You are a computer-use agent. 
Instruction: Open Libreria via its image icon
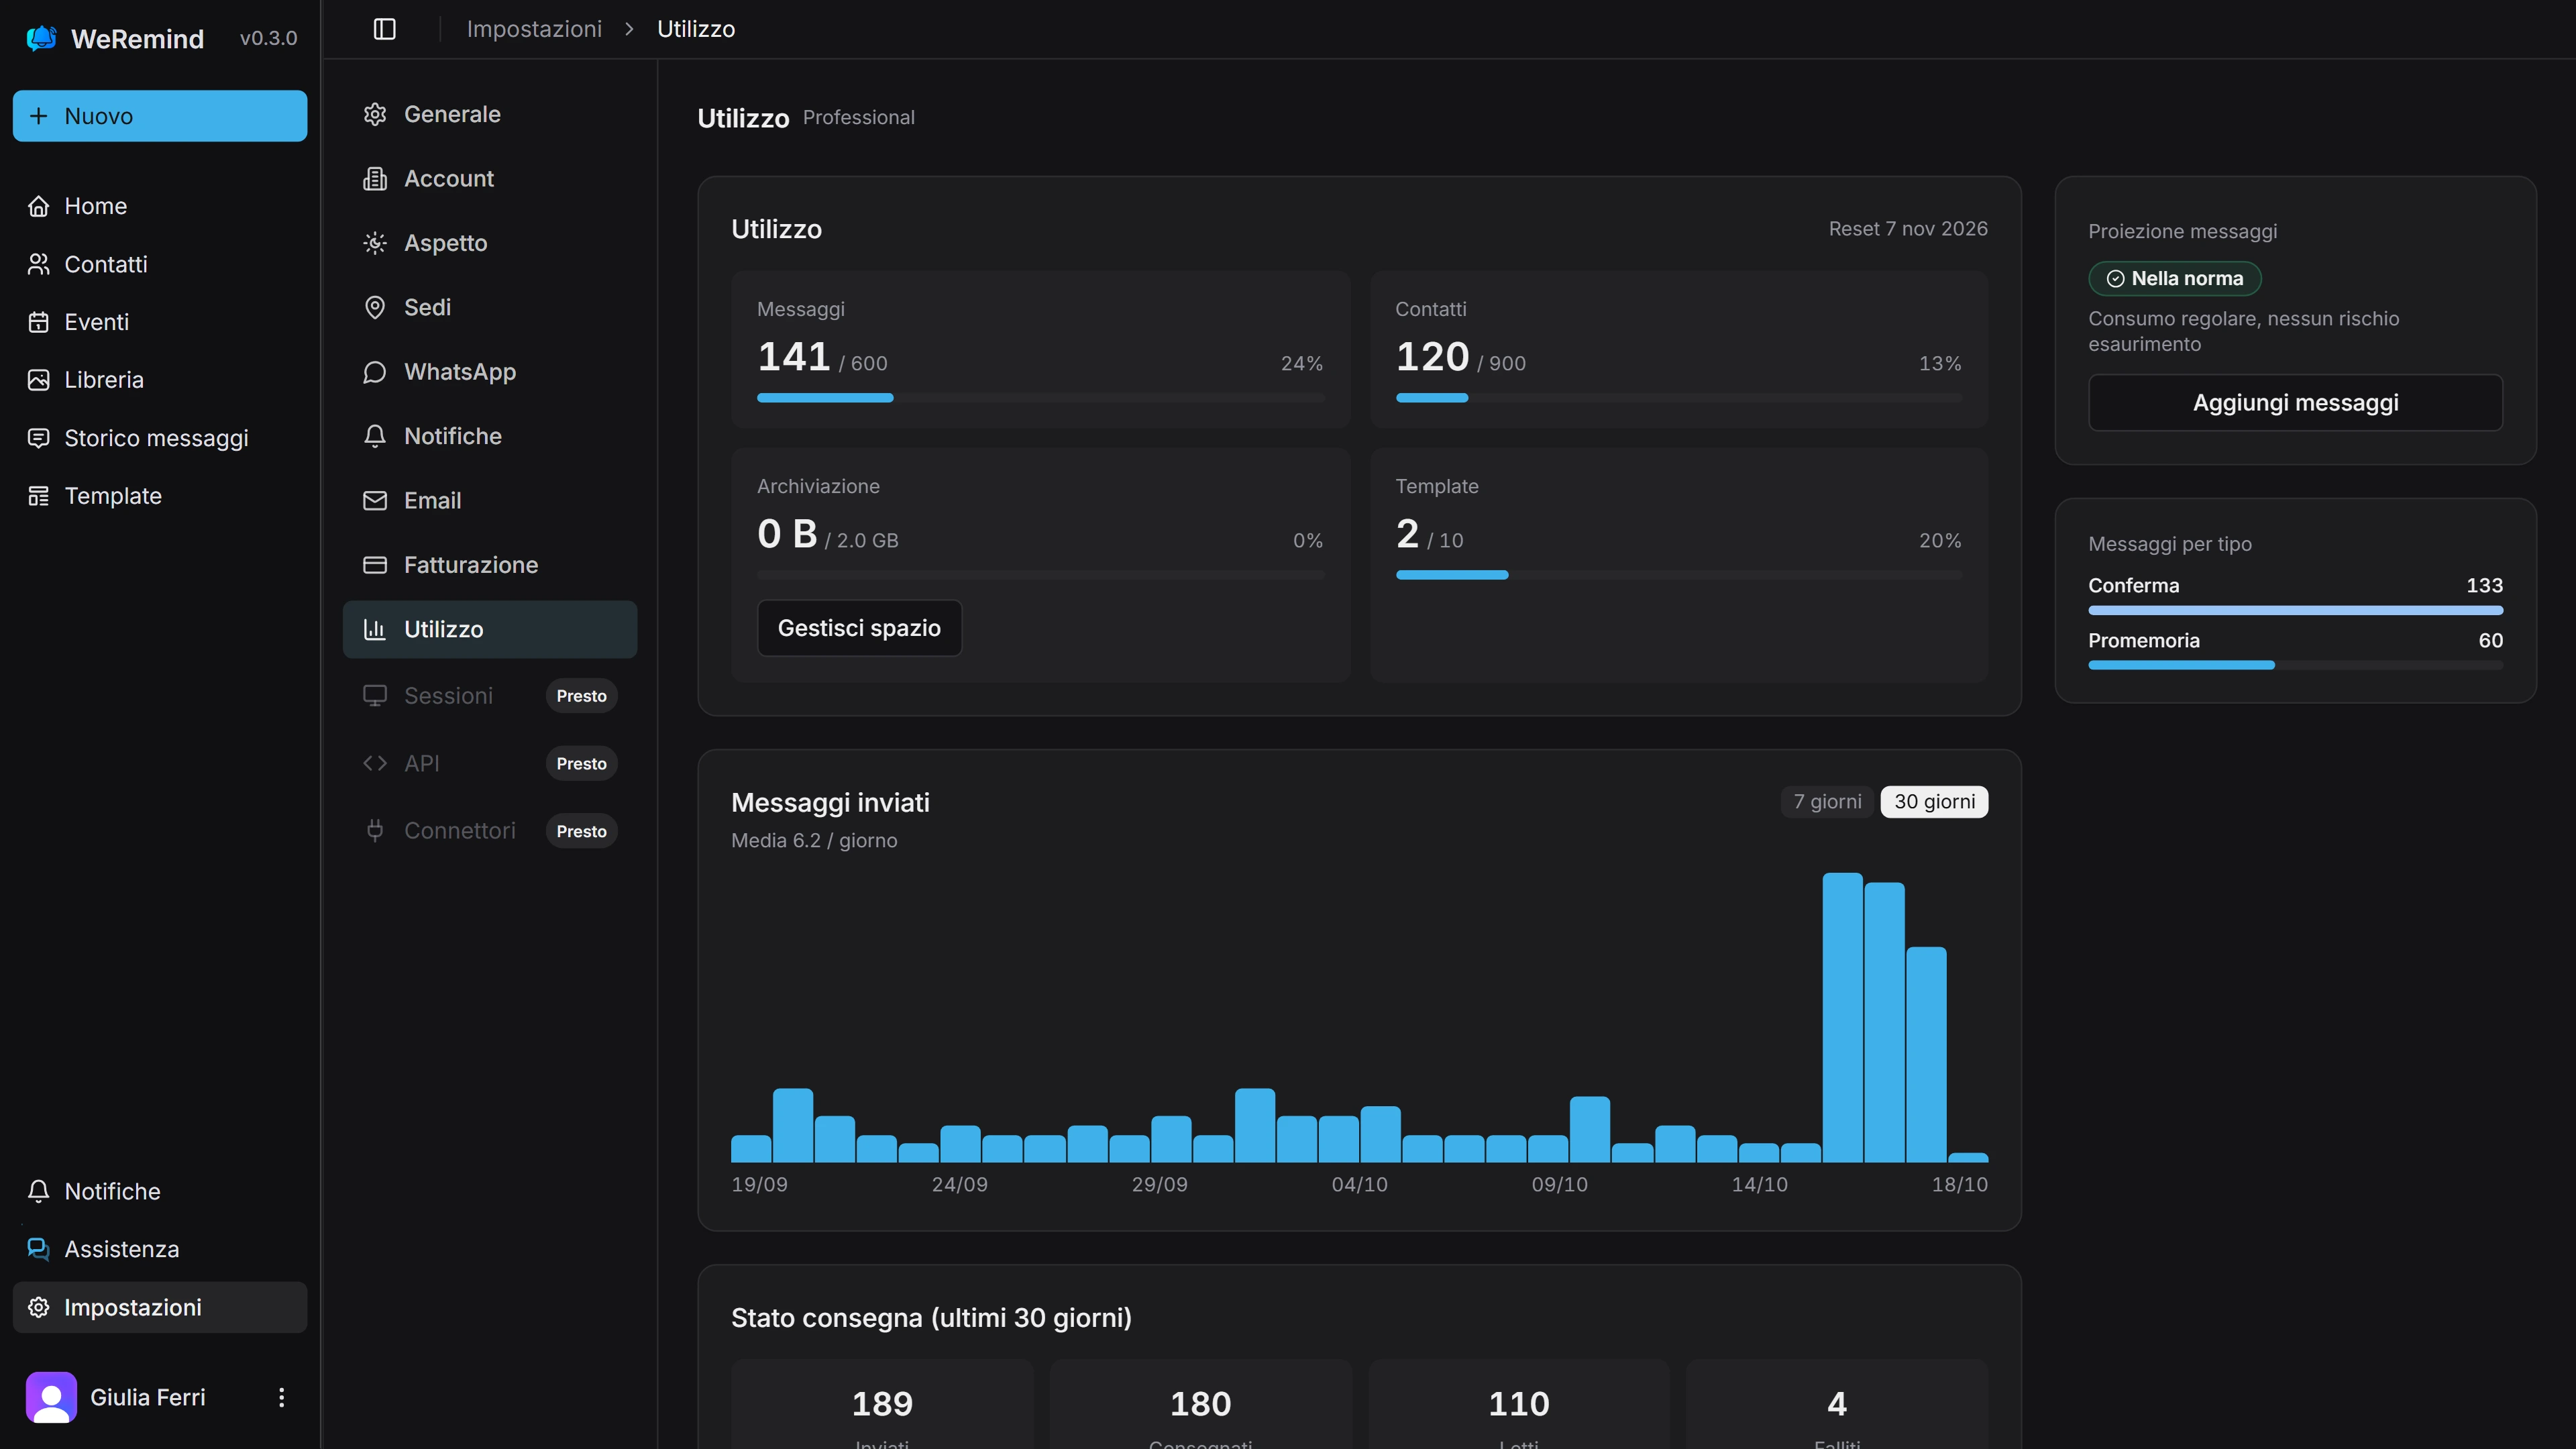click(38, 380)
